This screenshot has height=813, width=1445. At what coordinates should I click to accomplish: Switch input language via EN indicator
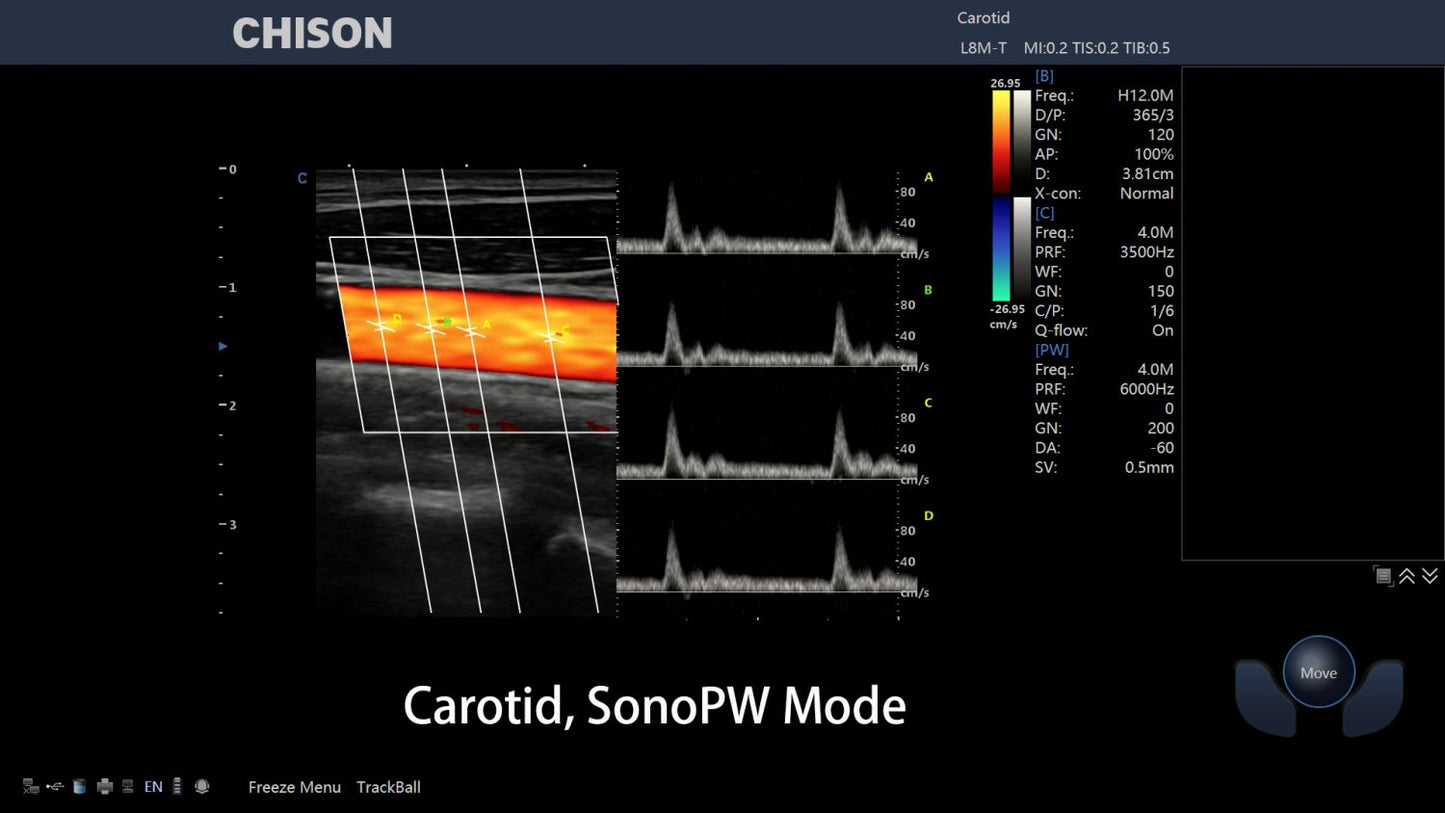pyautogui.click(x=153, y=787)
